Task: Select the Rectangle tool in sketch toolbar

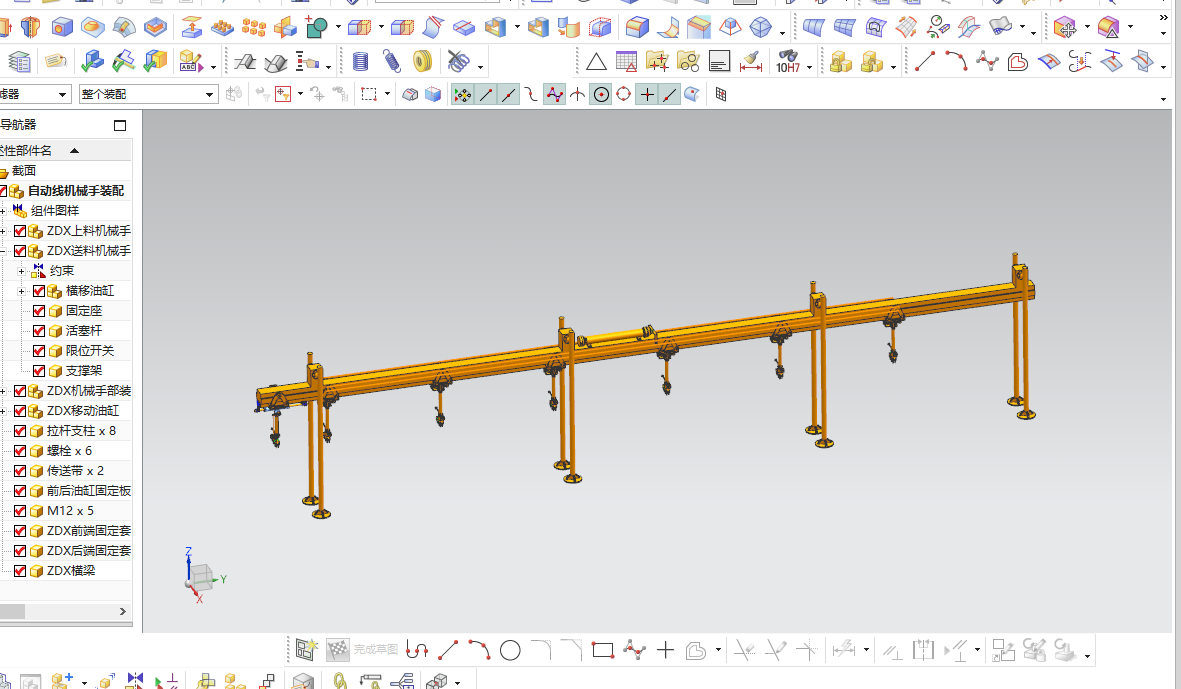Action: [x=602, y=651]
